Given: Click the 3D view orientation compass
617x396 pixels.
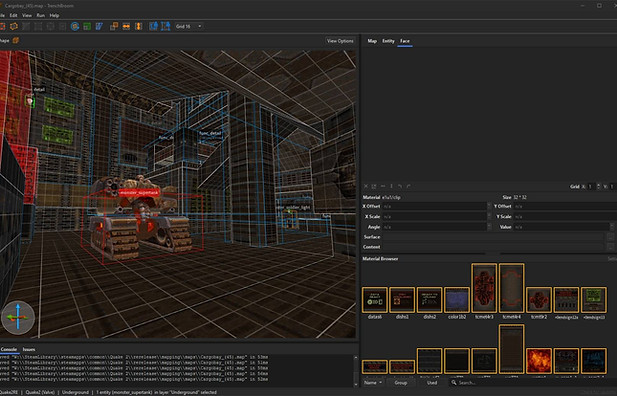Looking at the screenshot, I should tap(18, 317).
